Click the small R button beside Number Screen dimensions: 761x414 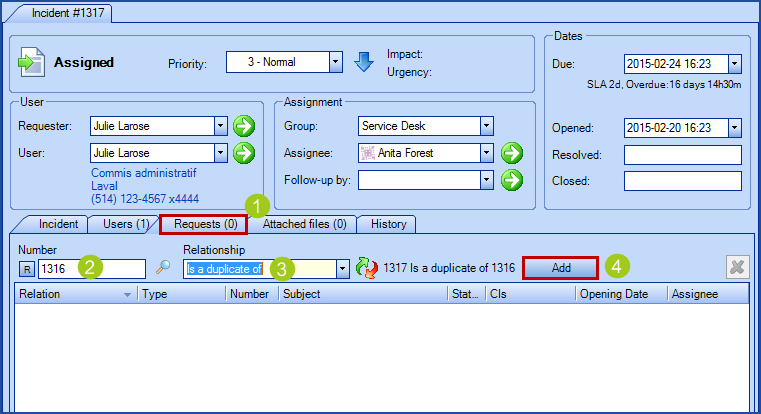[27, 268]
